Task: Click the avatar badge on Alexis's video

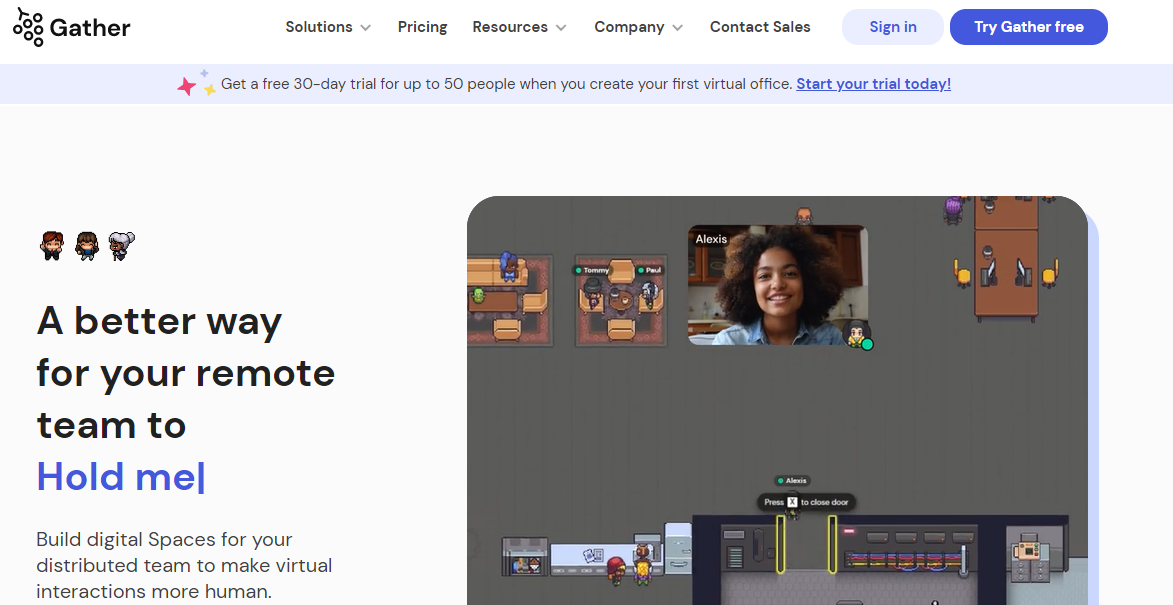Action: pos(857,334)
